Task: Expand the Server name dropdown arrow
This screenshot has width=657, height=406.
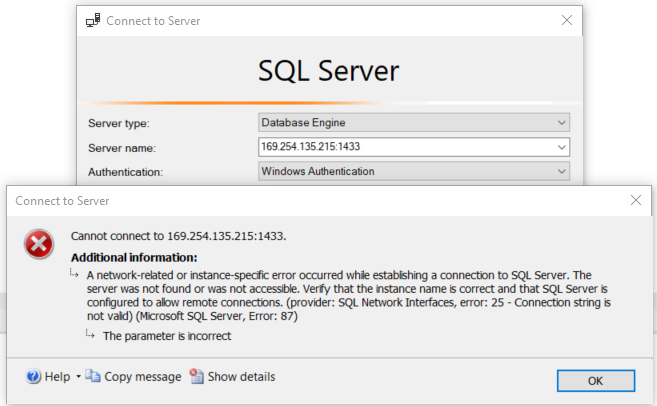Action: click(x=561, y=147)
